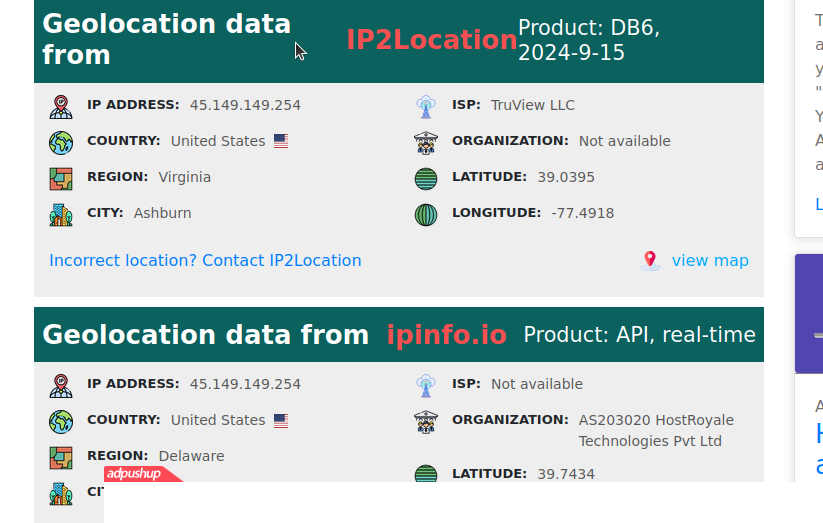Click the organization icon beside AS203020 HostRoyale
The width and height of the screenshot is (823, 523).
[x=426, y=422]
